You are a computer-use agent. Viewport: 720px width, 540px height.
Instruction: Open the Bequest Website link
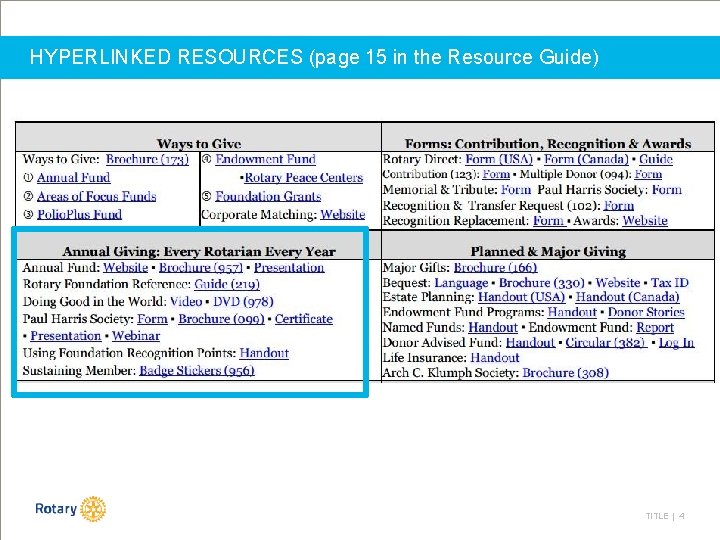[618, 283]
